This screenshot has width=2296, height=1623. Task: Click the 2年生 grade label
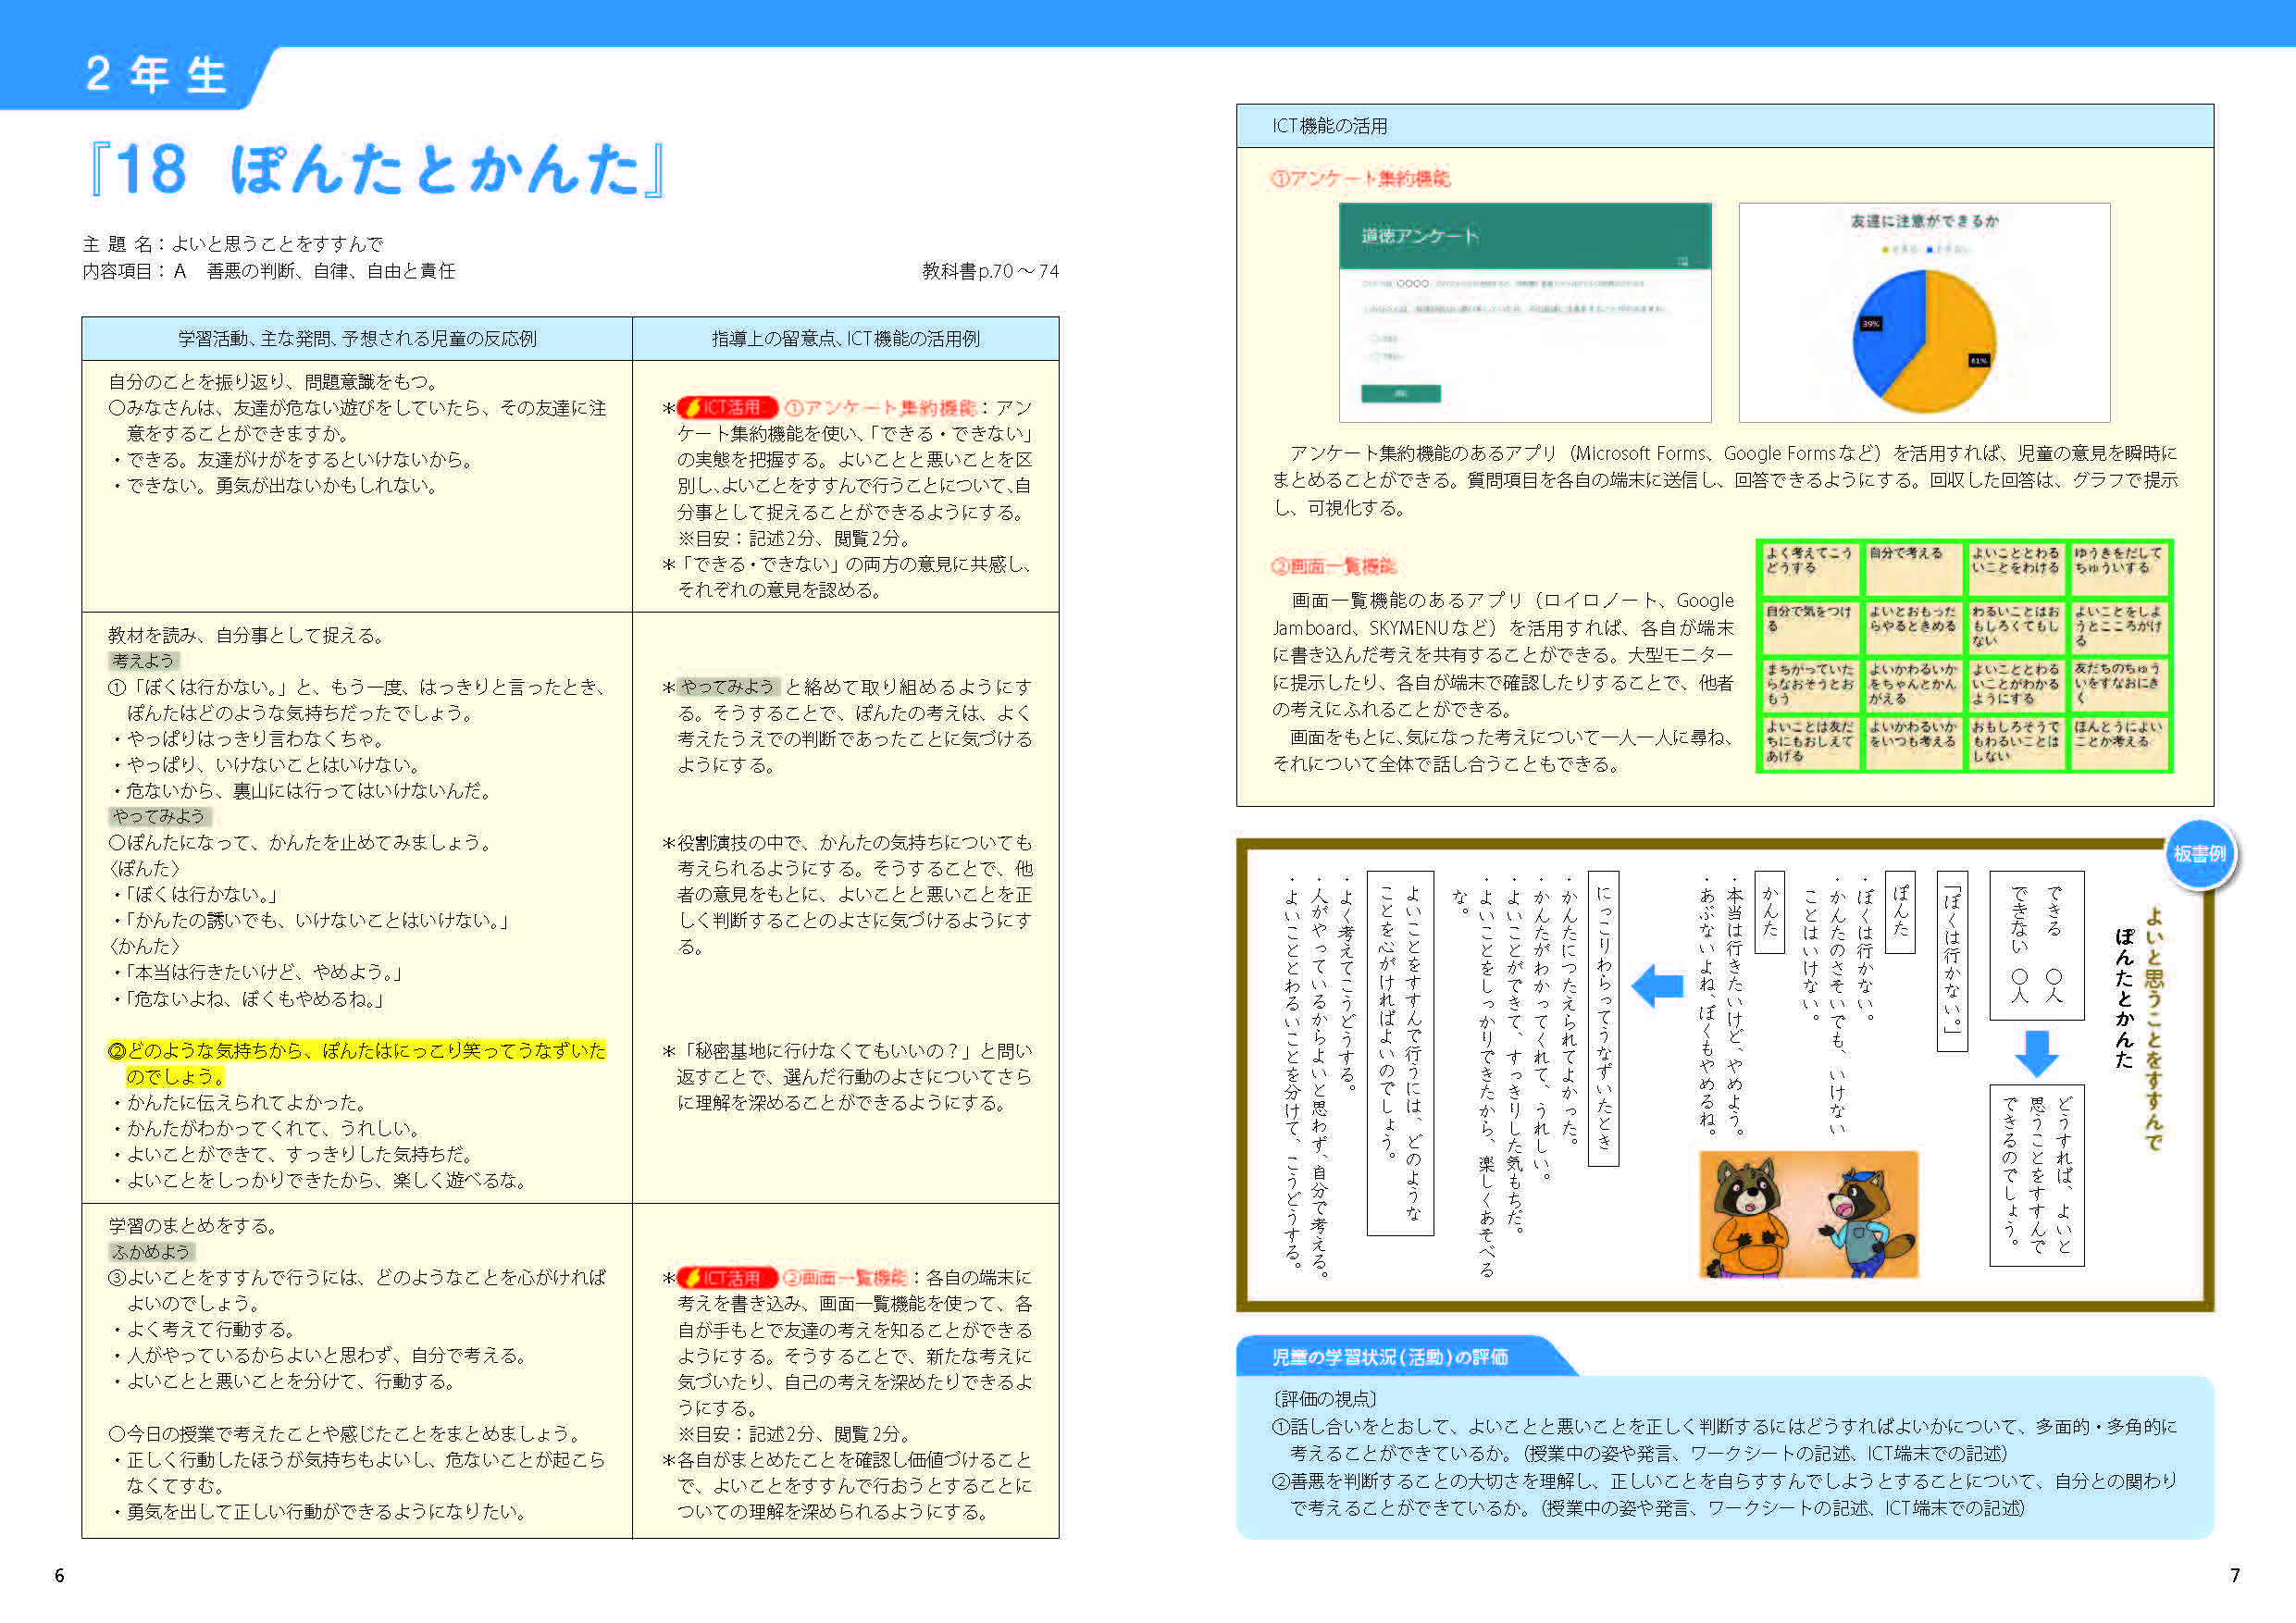157,75
